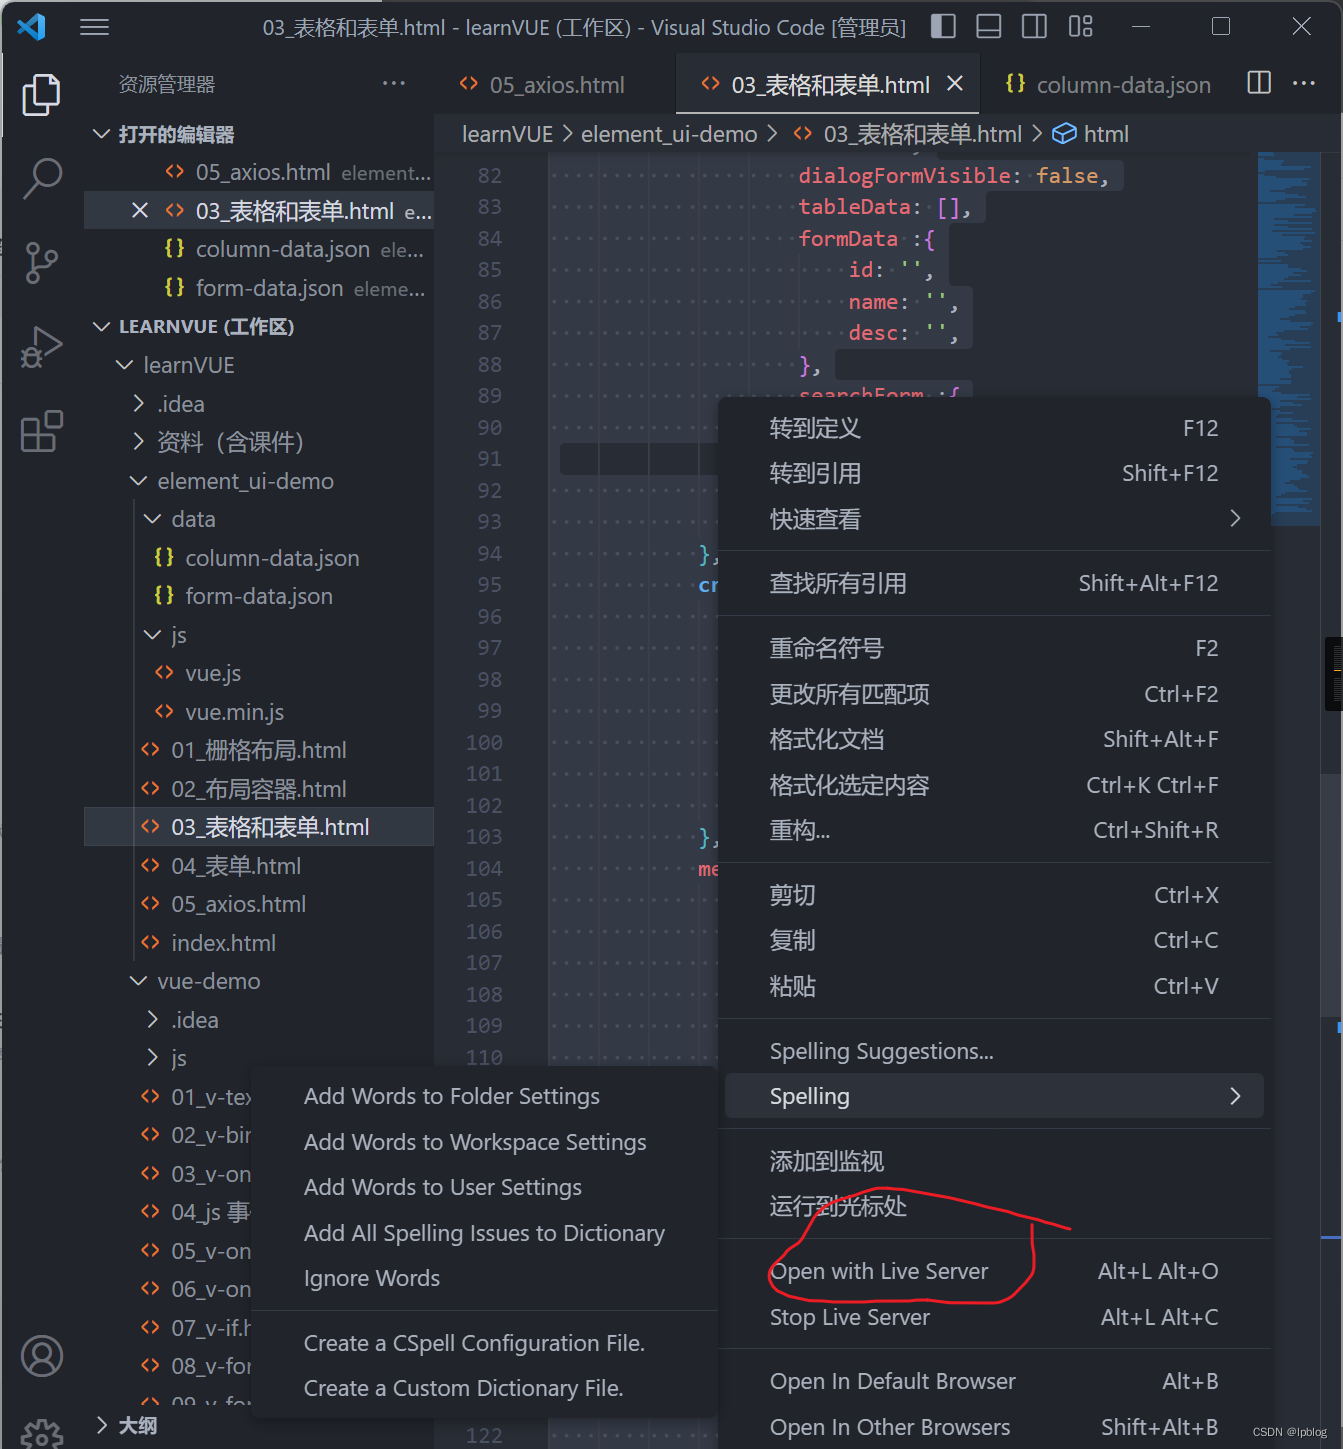The width and height of the screenshot is (1343, 1449).
Task: Choose Add All Spelling Issues to Dictionary
Action: [485, 1233]
